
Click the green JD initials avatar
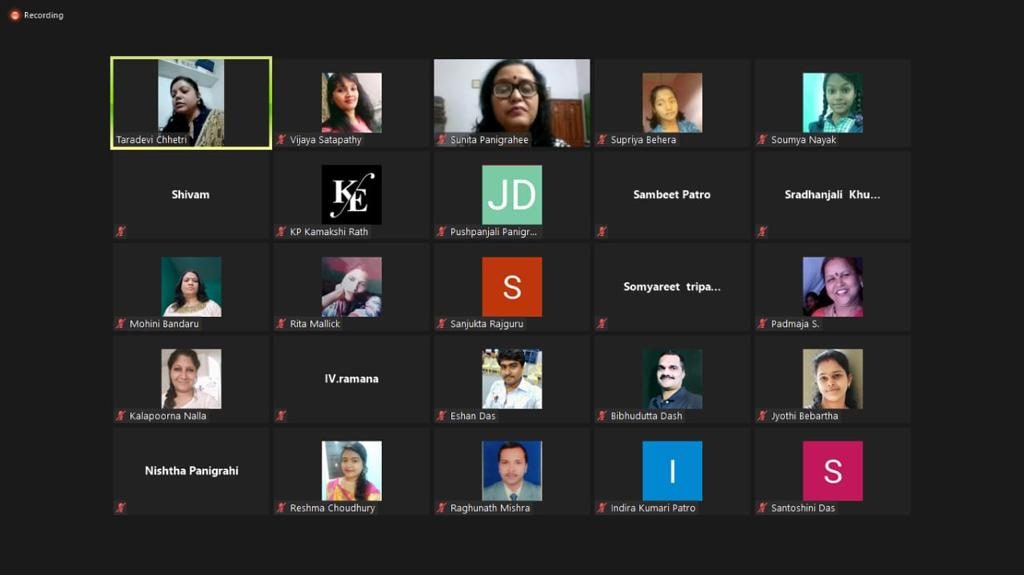click(511, 194)
